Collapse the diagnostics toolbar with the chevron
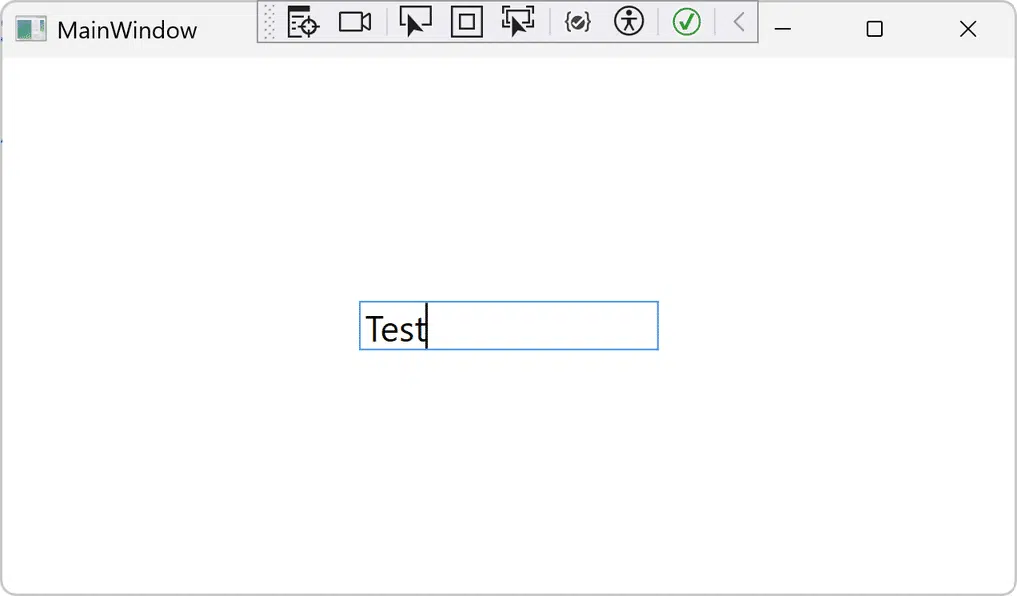 [x=737, y=21]
